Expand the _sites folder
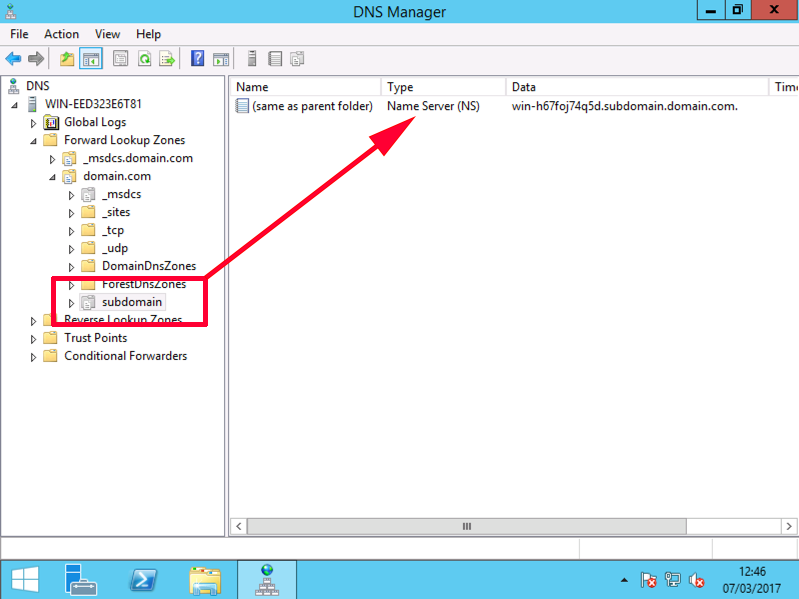The image size is (799, 599). [71, 213]
